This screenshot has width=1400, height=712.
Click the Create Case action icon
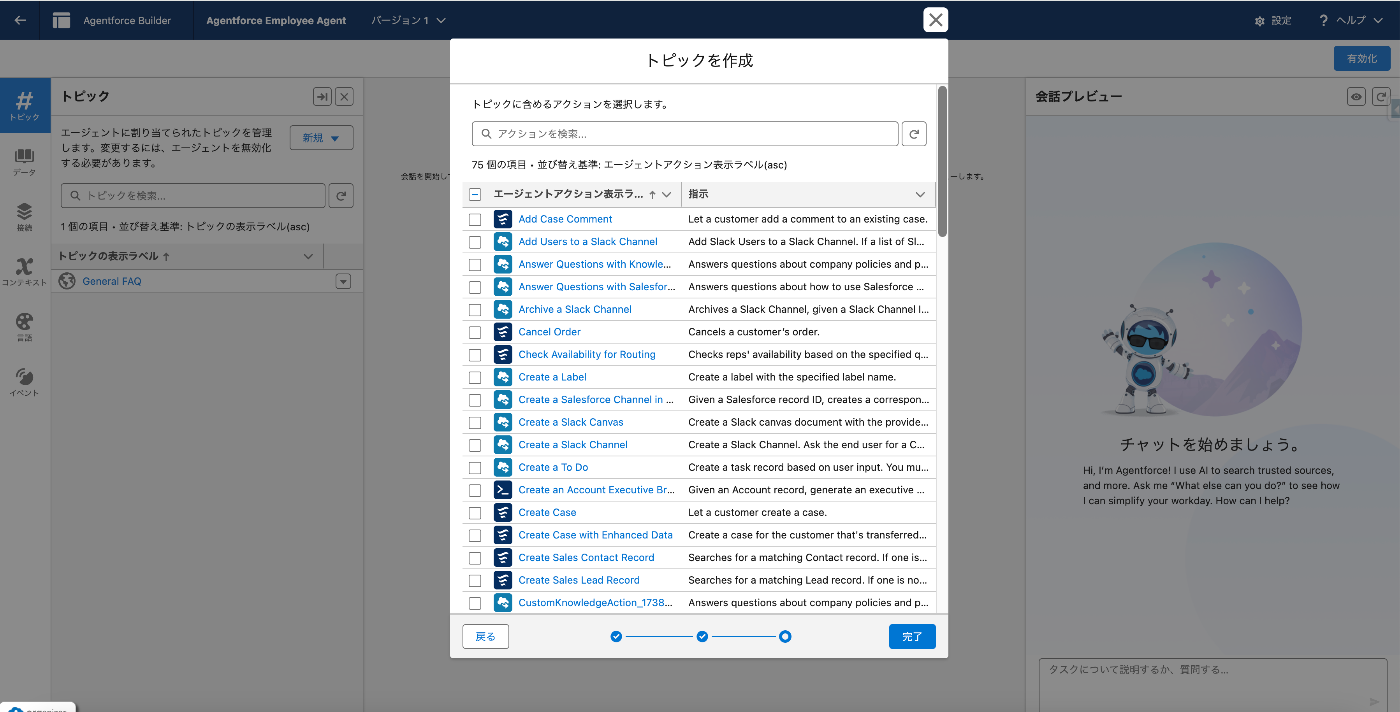[x=503, y=512]
